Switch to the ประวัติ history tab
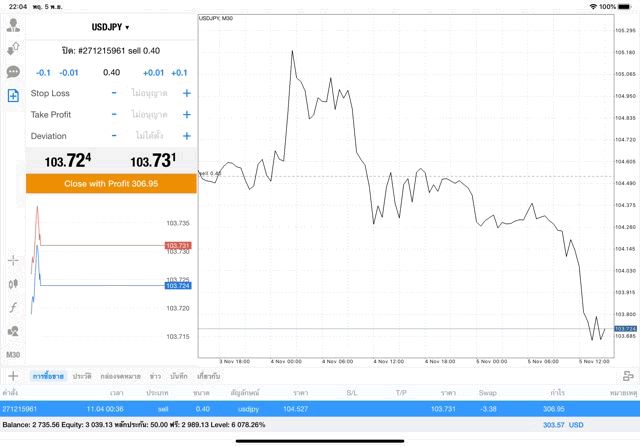640x447 pixels. point(82,376)
